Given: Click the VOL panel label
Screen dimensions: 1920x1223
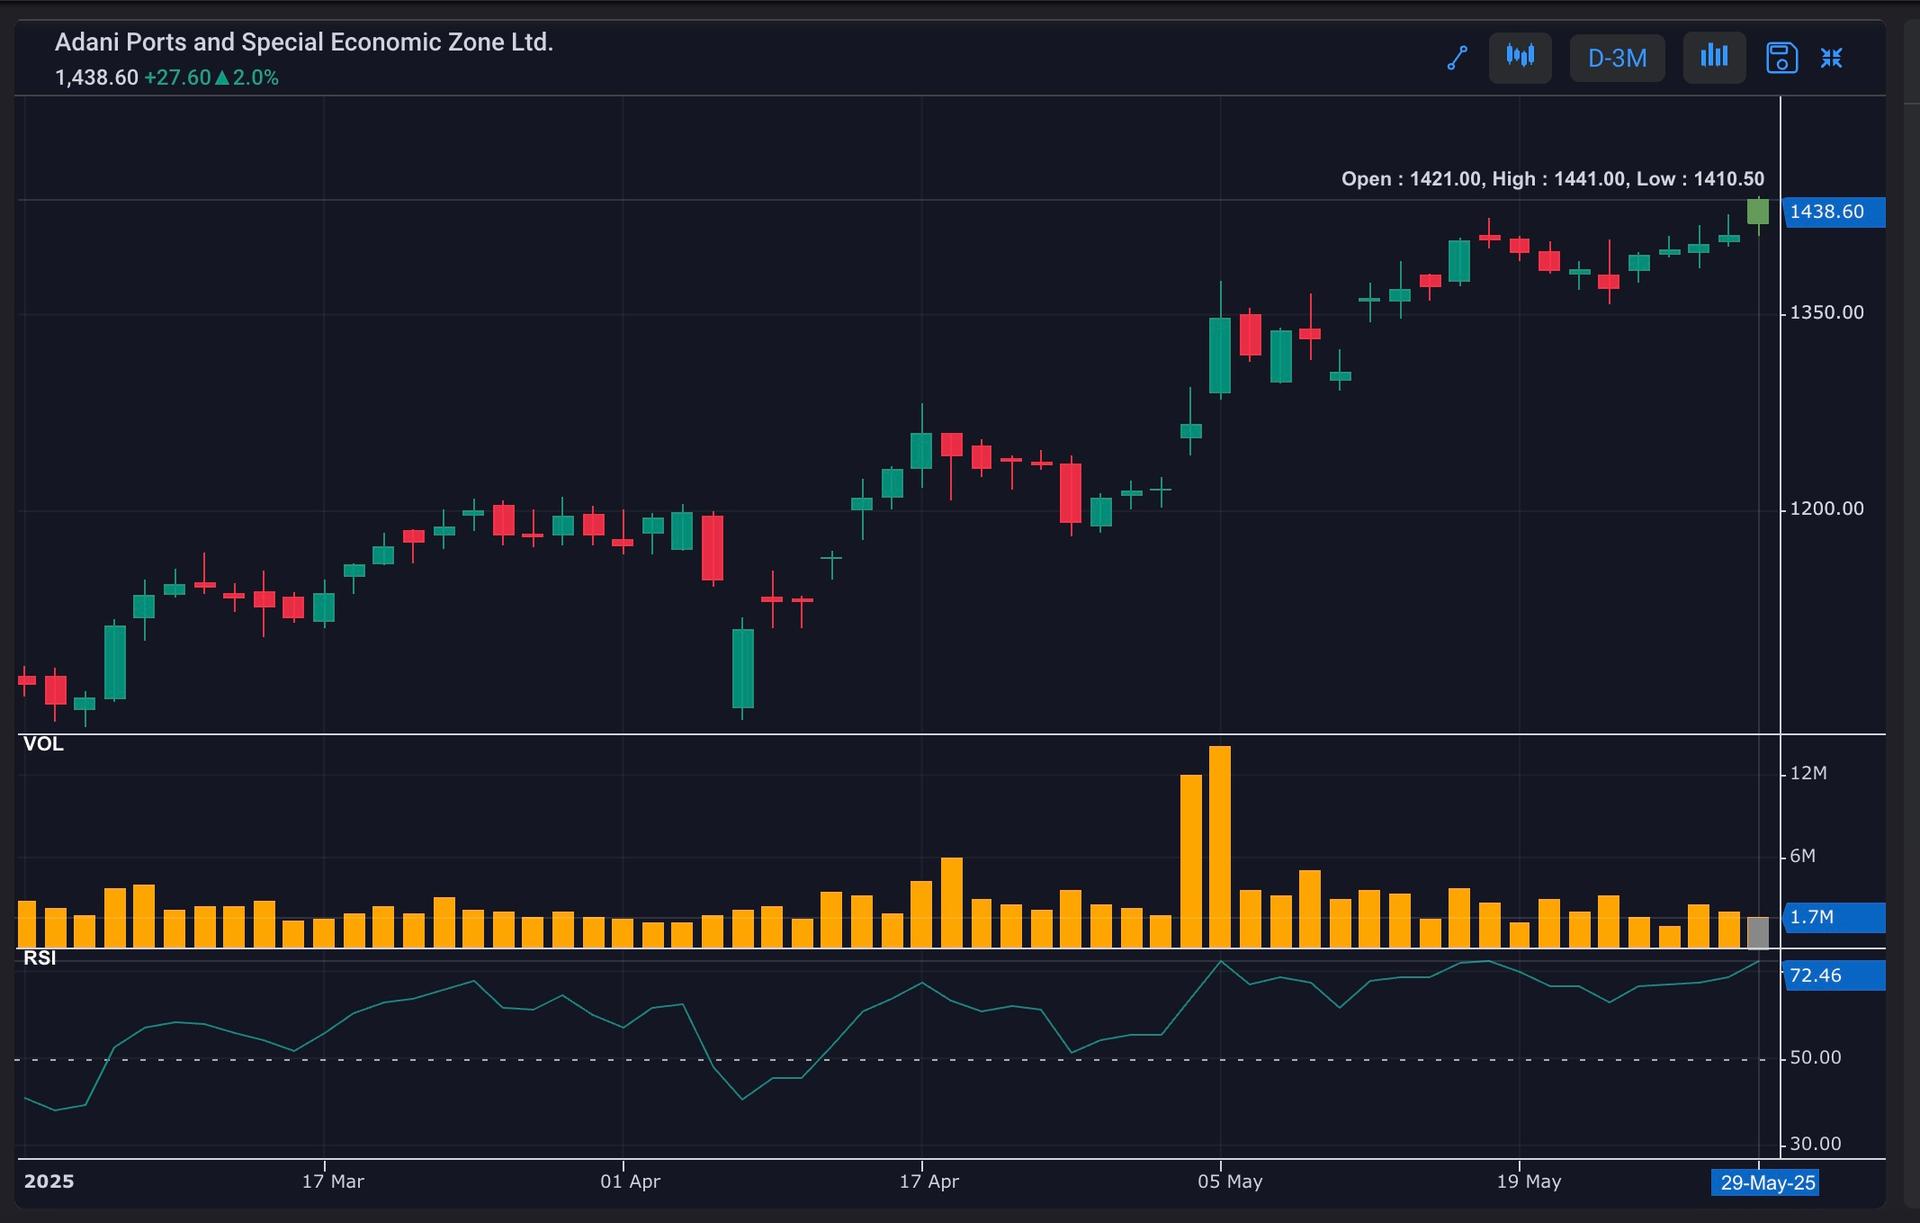Looking at the screenshot, I should point(43,744).
